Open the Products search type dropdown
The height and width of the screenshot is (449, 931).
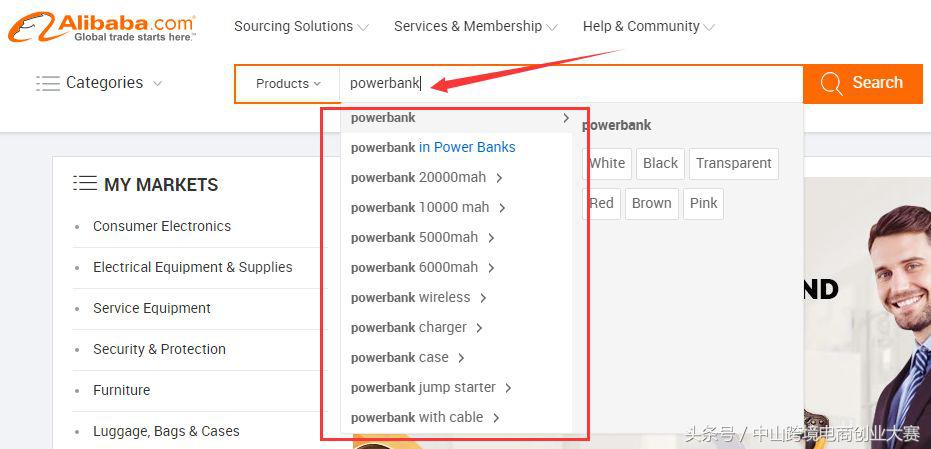pos(288,84)
